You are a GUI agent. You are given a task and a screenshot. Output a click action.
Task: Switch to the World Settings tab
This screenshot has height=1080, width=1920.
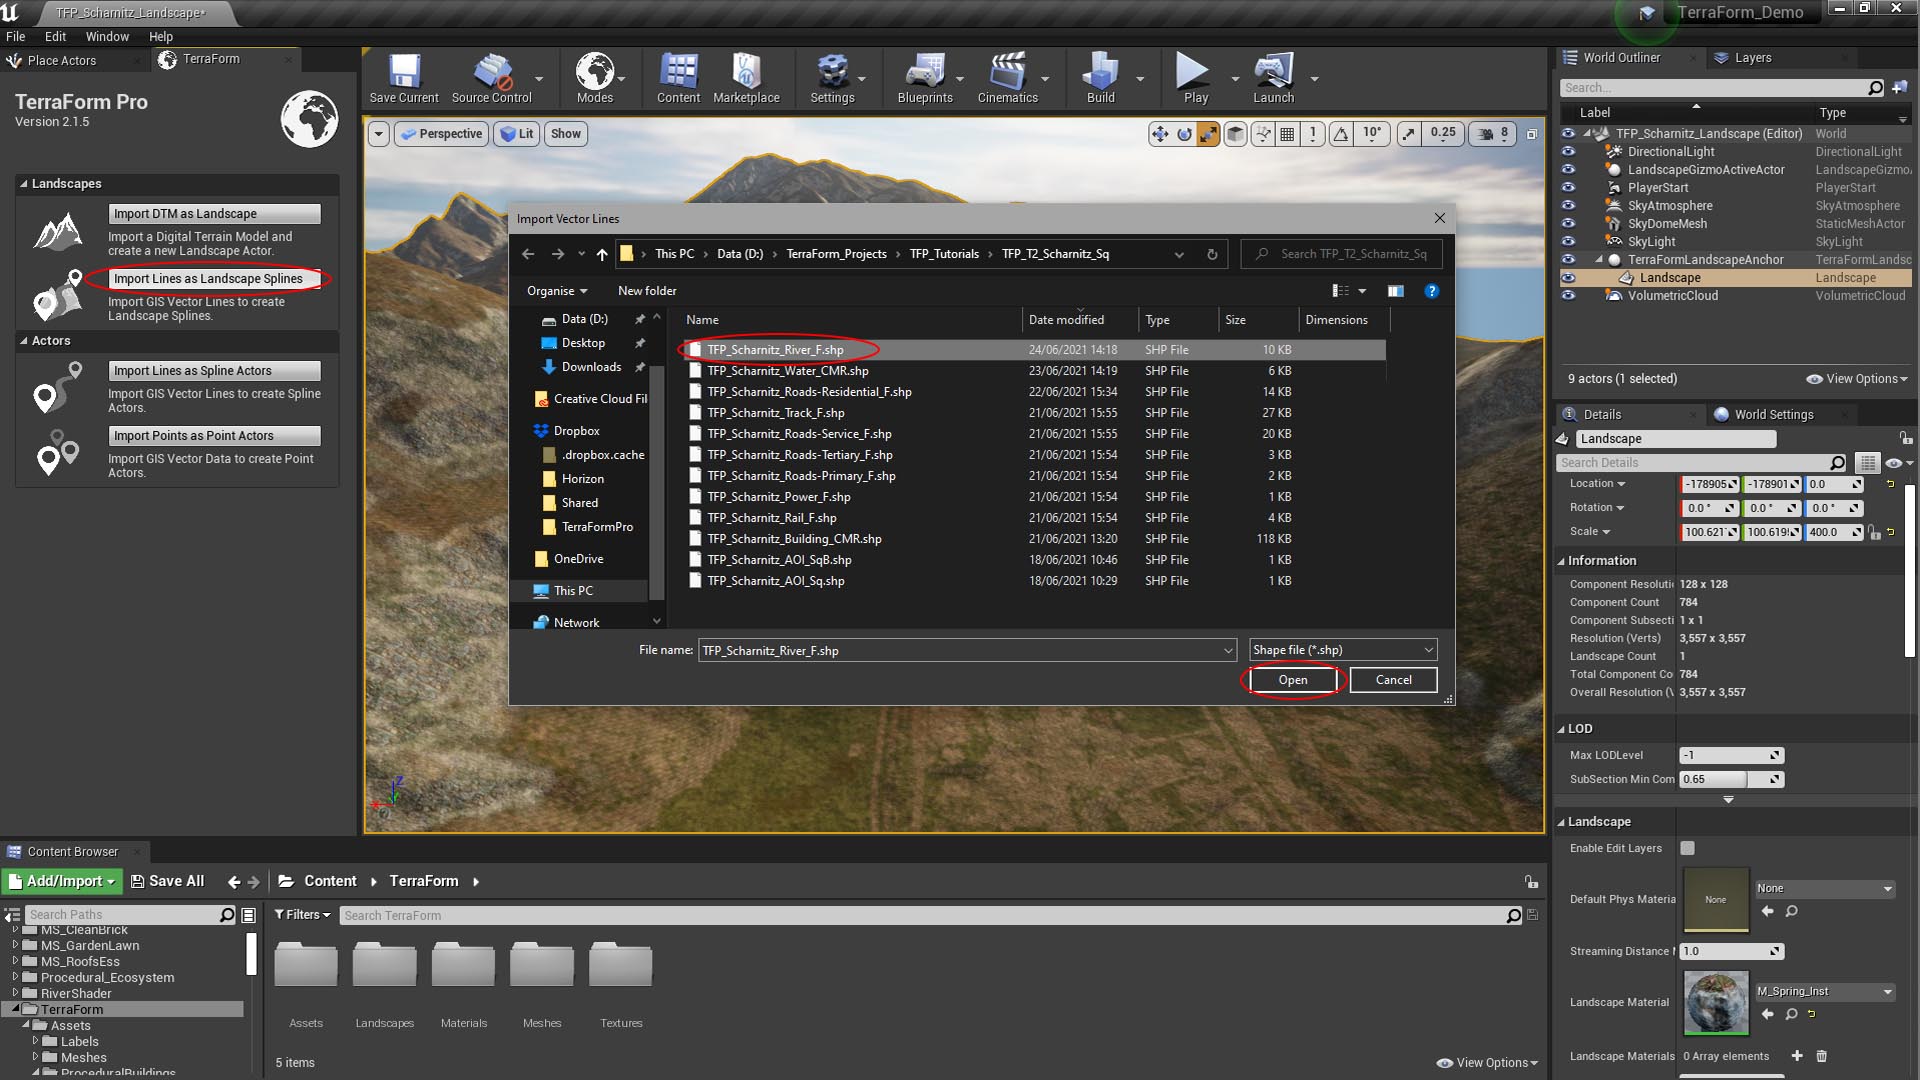point(1773,415)
